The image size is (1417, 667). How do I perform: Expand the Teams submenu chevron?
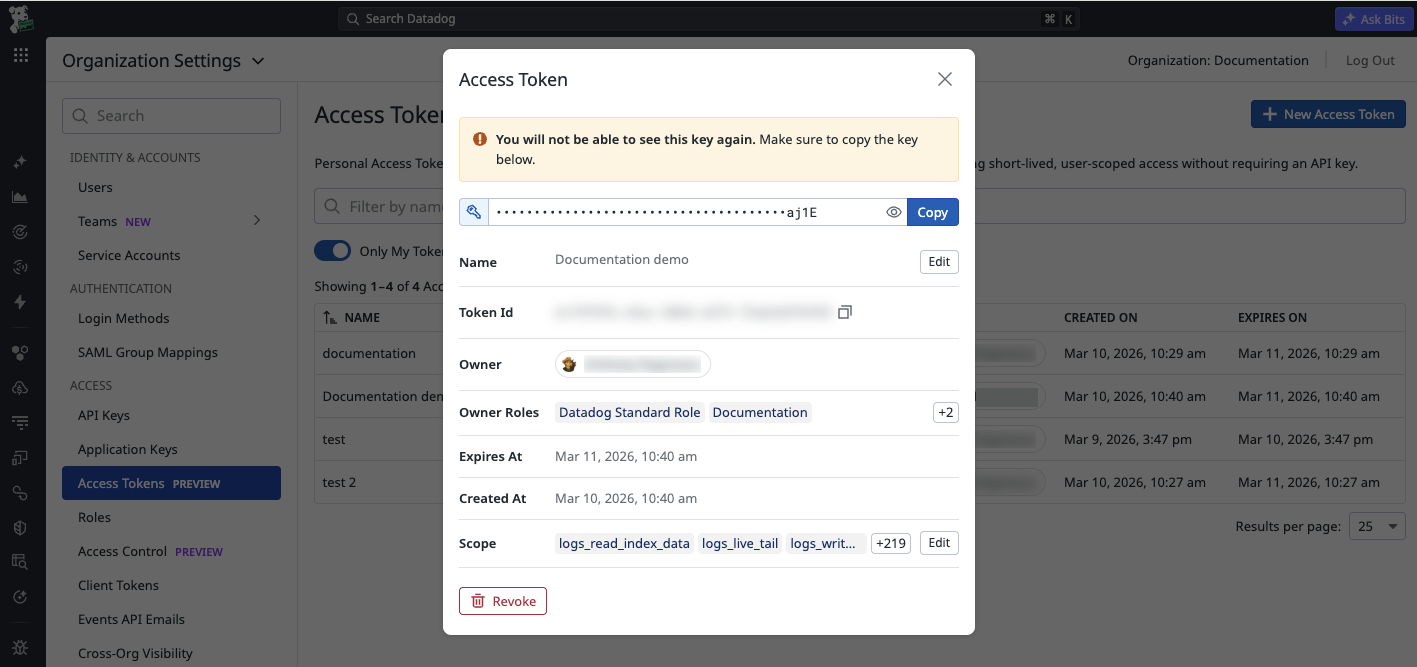point(257,220)
